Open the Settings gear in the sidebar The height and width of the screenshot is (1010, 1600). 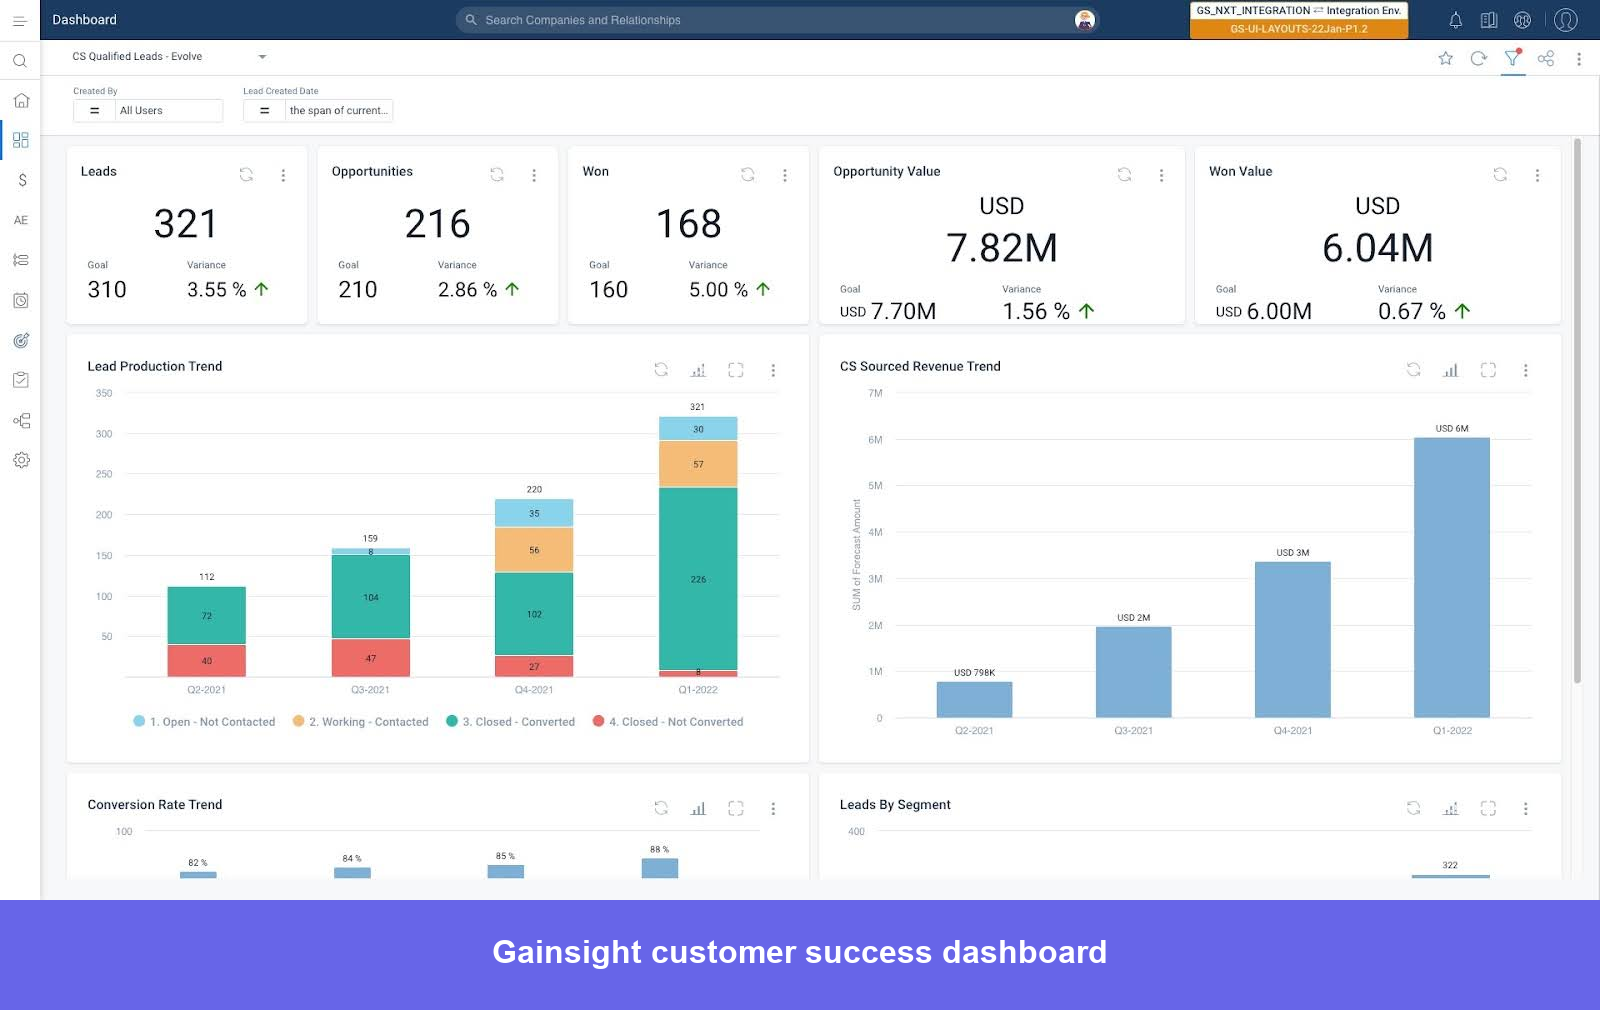[x=20, y=460]
